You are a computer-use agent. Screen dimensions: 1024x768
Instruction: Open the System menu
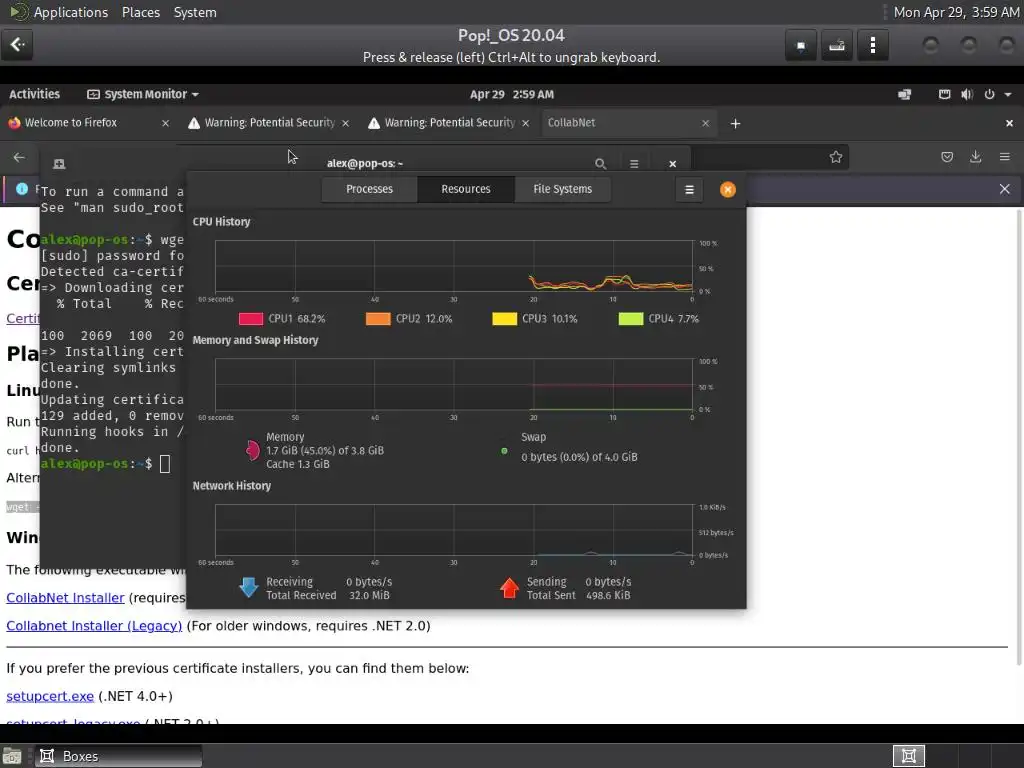[x=195, y=12]
